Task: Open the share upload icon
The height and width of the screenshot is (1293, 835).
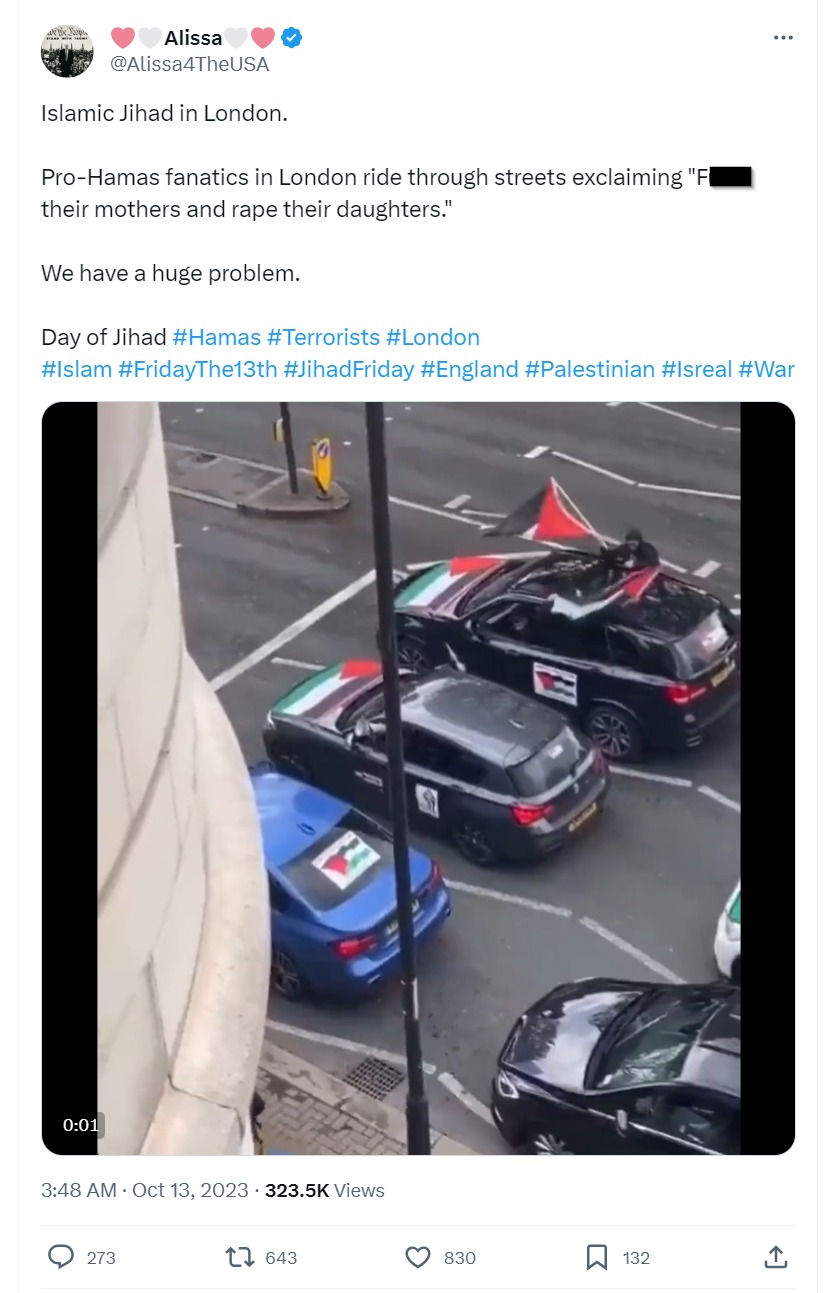Action: (775, 1257)
